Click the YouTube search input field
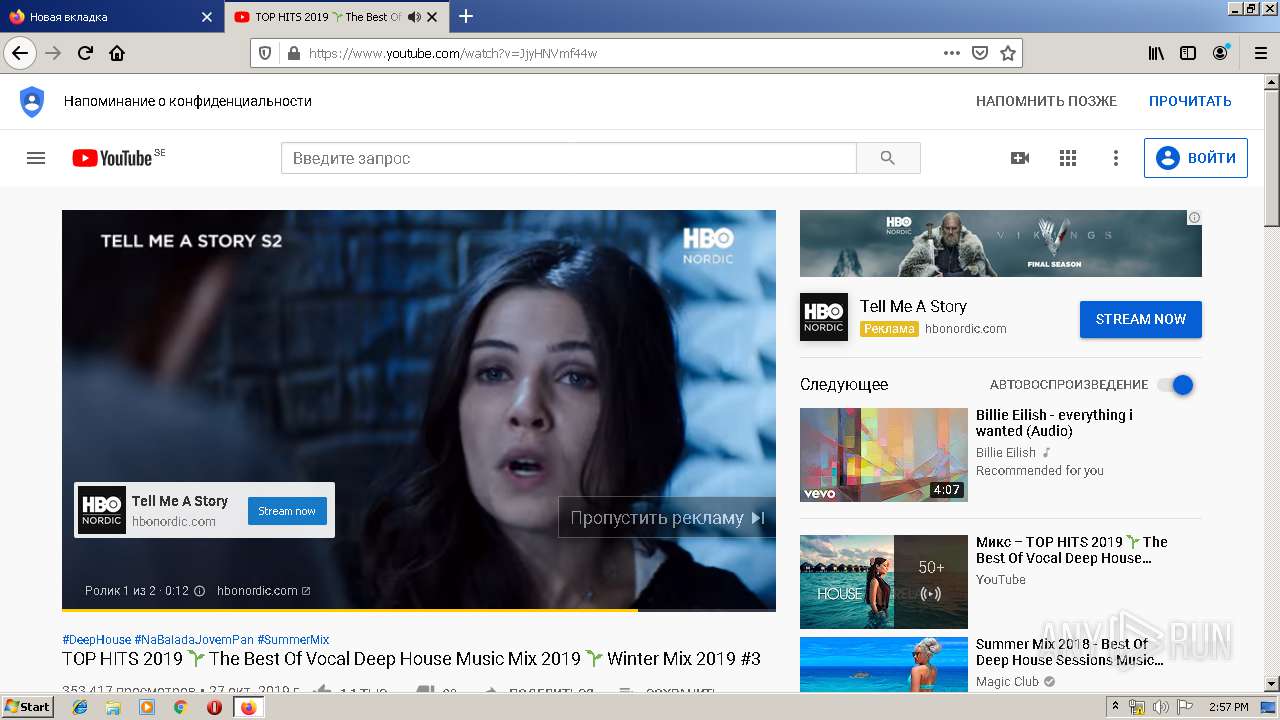Viewport: 1280px width, 720px height. click(568, 158)
